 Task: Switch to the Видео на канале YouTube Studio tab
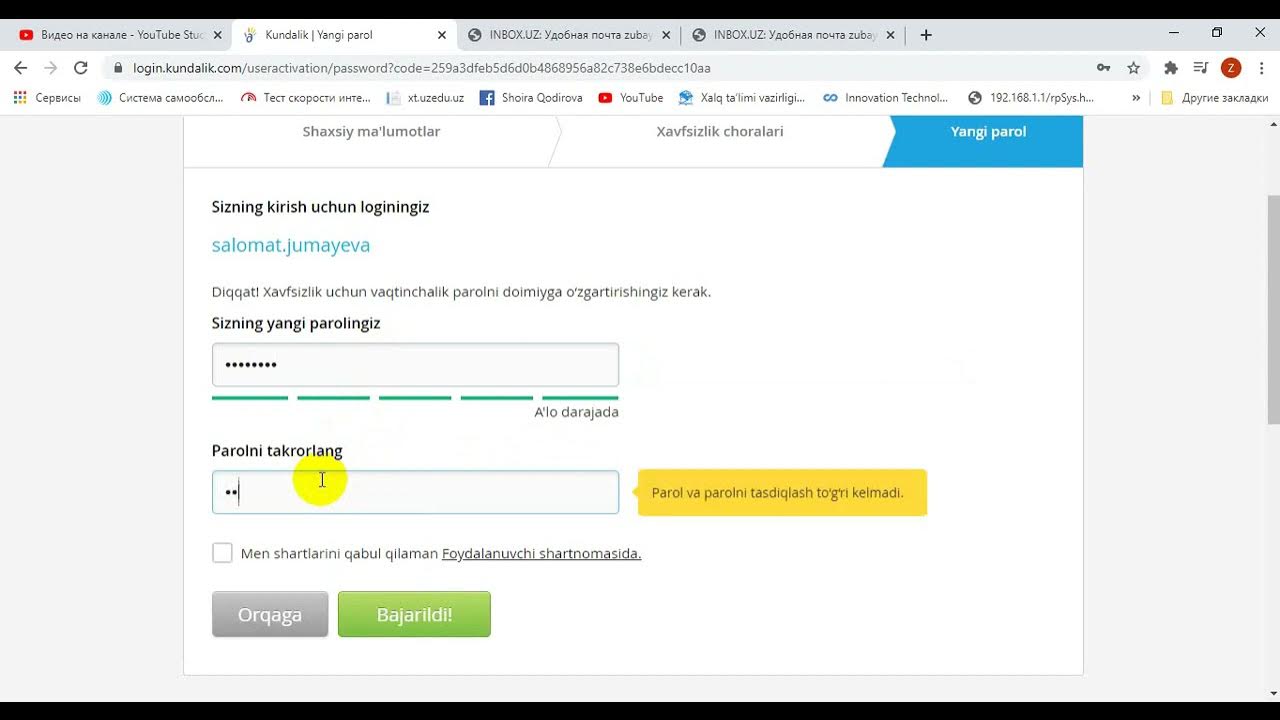click(x=120, y=35)
